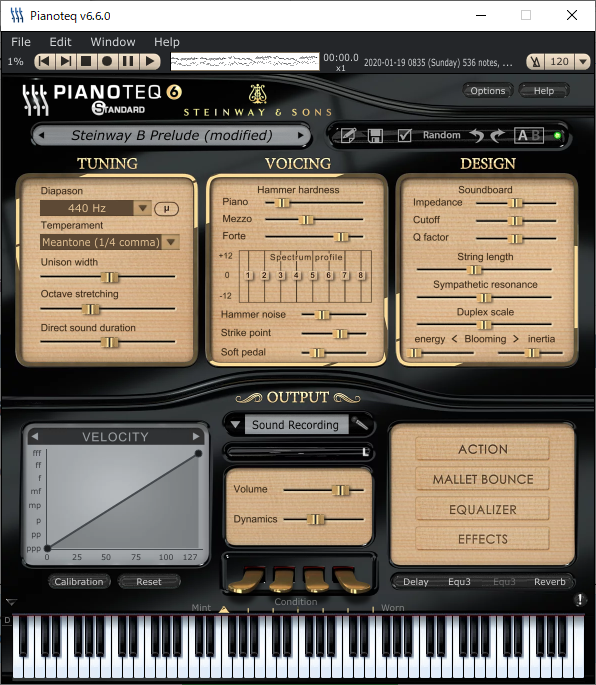
Task: Open the MALLET BOUNCE panel
Action: 482,479
